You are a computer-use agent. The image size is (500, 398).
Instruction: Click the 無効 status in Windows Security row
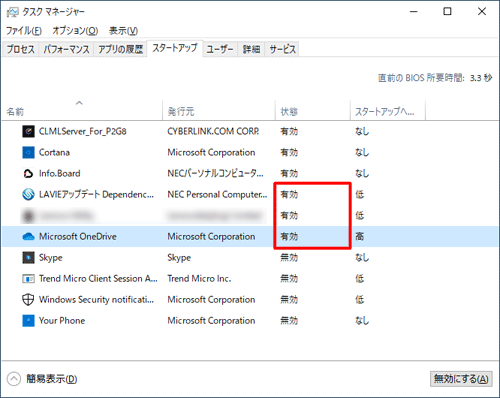tap(289, 300)
